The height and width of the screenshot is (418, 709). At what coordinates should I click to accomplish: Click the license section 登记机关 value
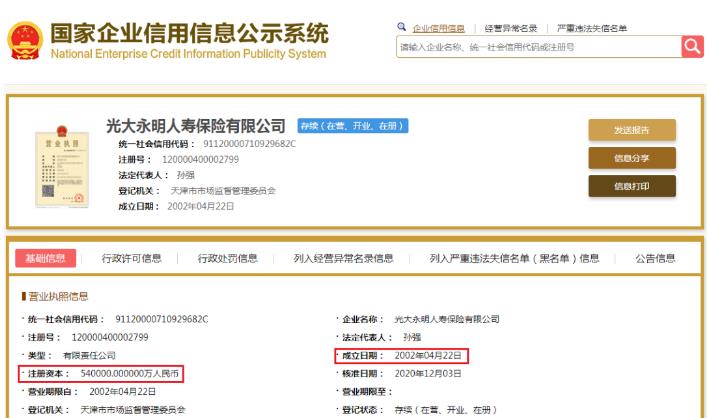tap(133, 410)
